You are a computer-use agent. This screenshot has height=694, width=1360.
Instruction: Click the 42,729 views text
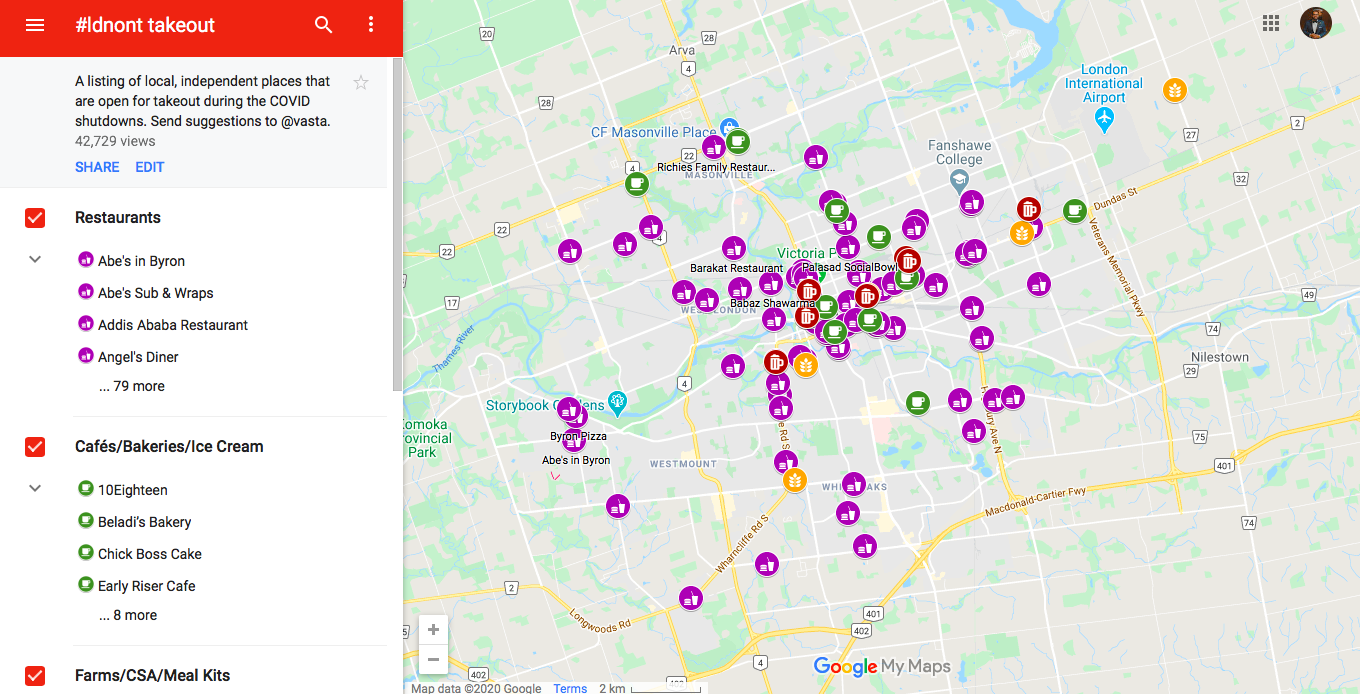click(115, 141)
